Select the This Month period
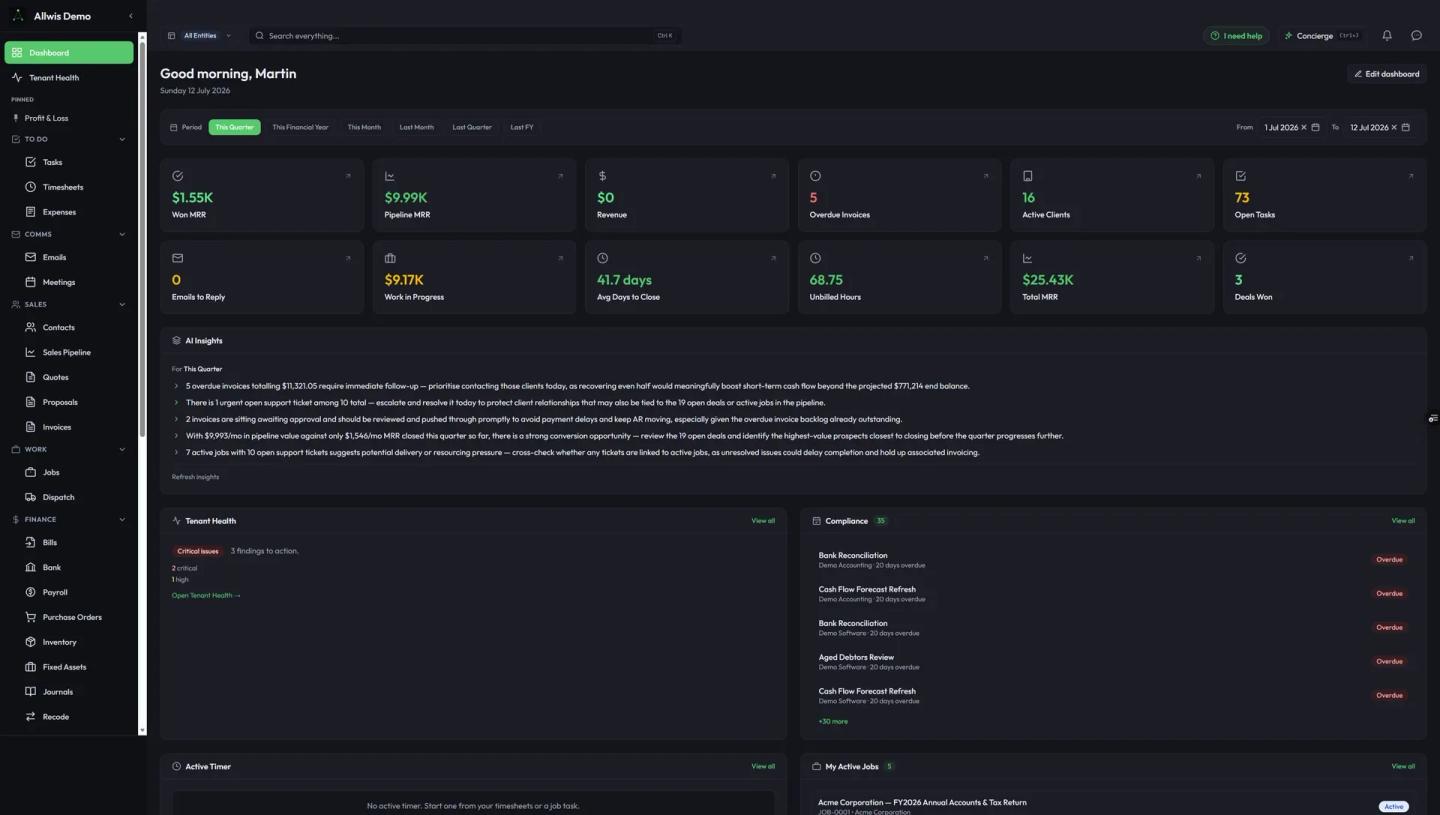The height and width of the screenshot is (815, 1440). (x=364, y=127)
